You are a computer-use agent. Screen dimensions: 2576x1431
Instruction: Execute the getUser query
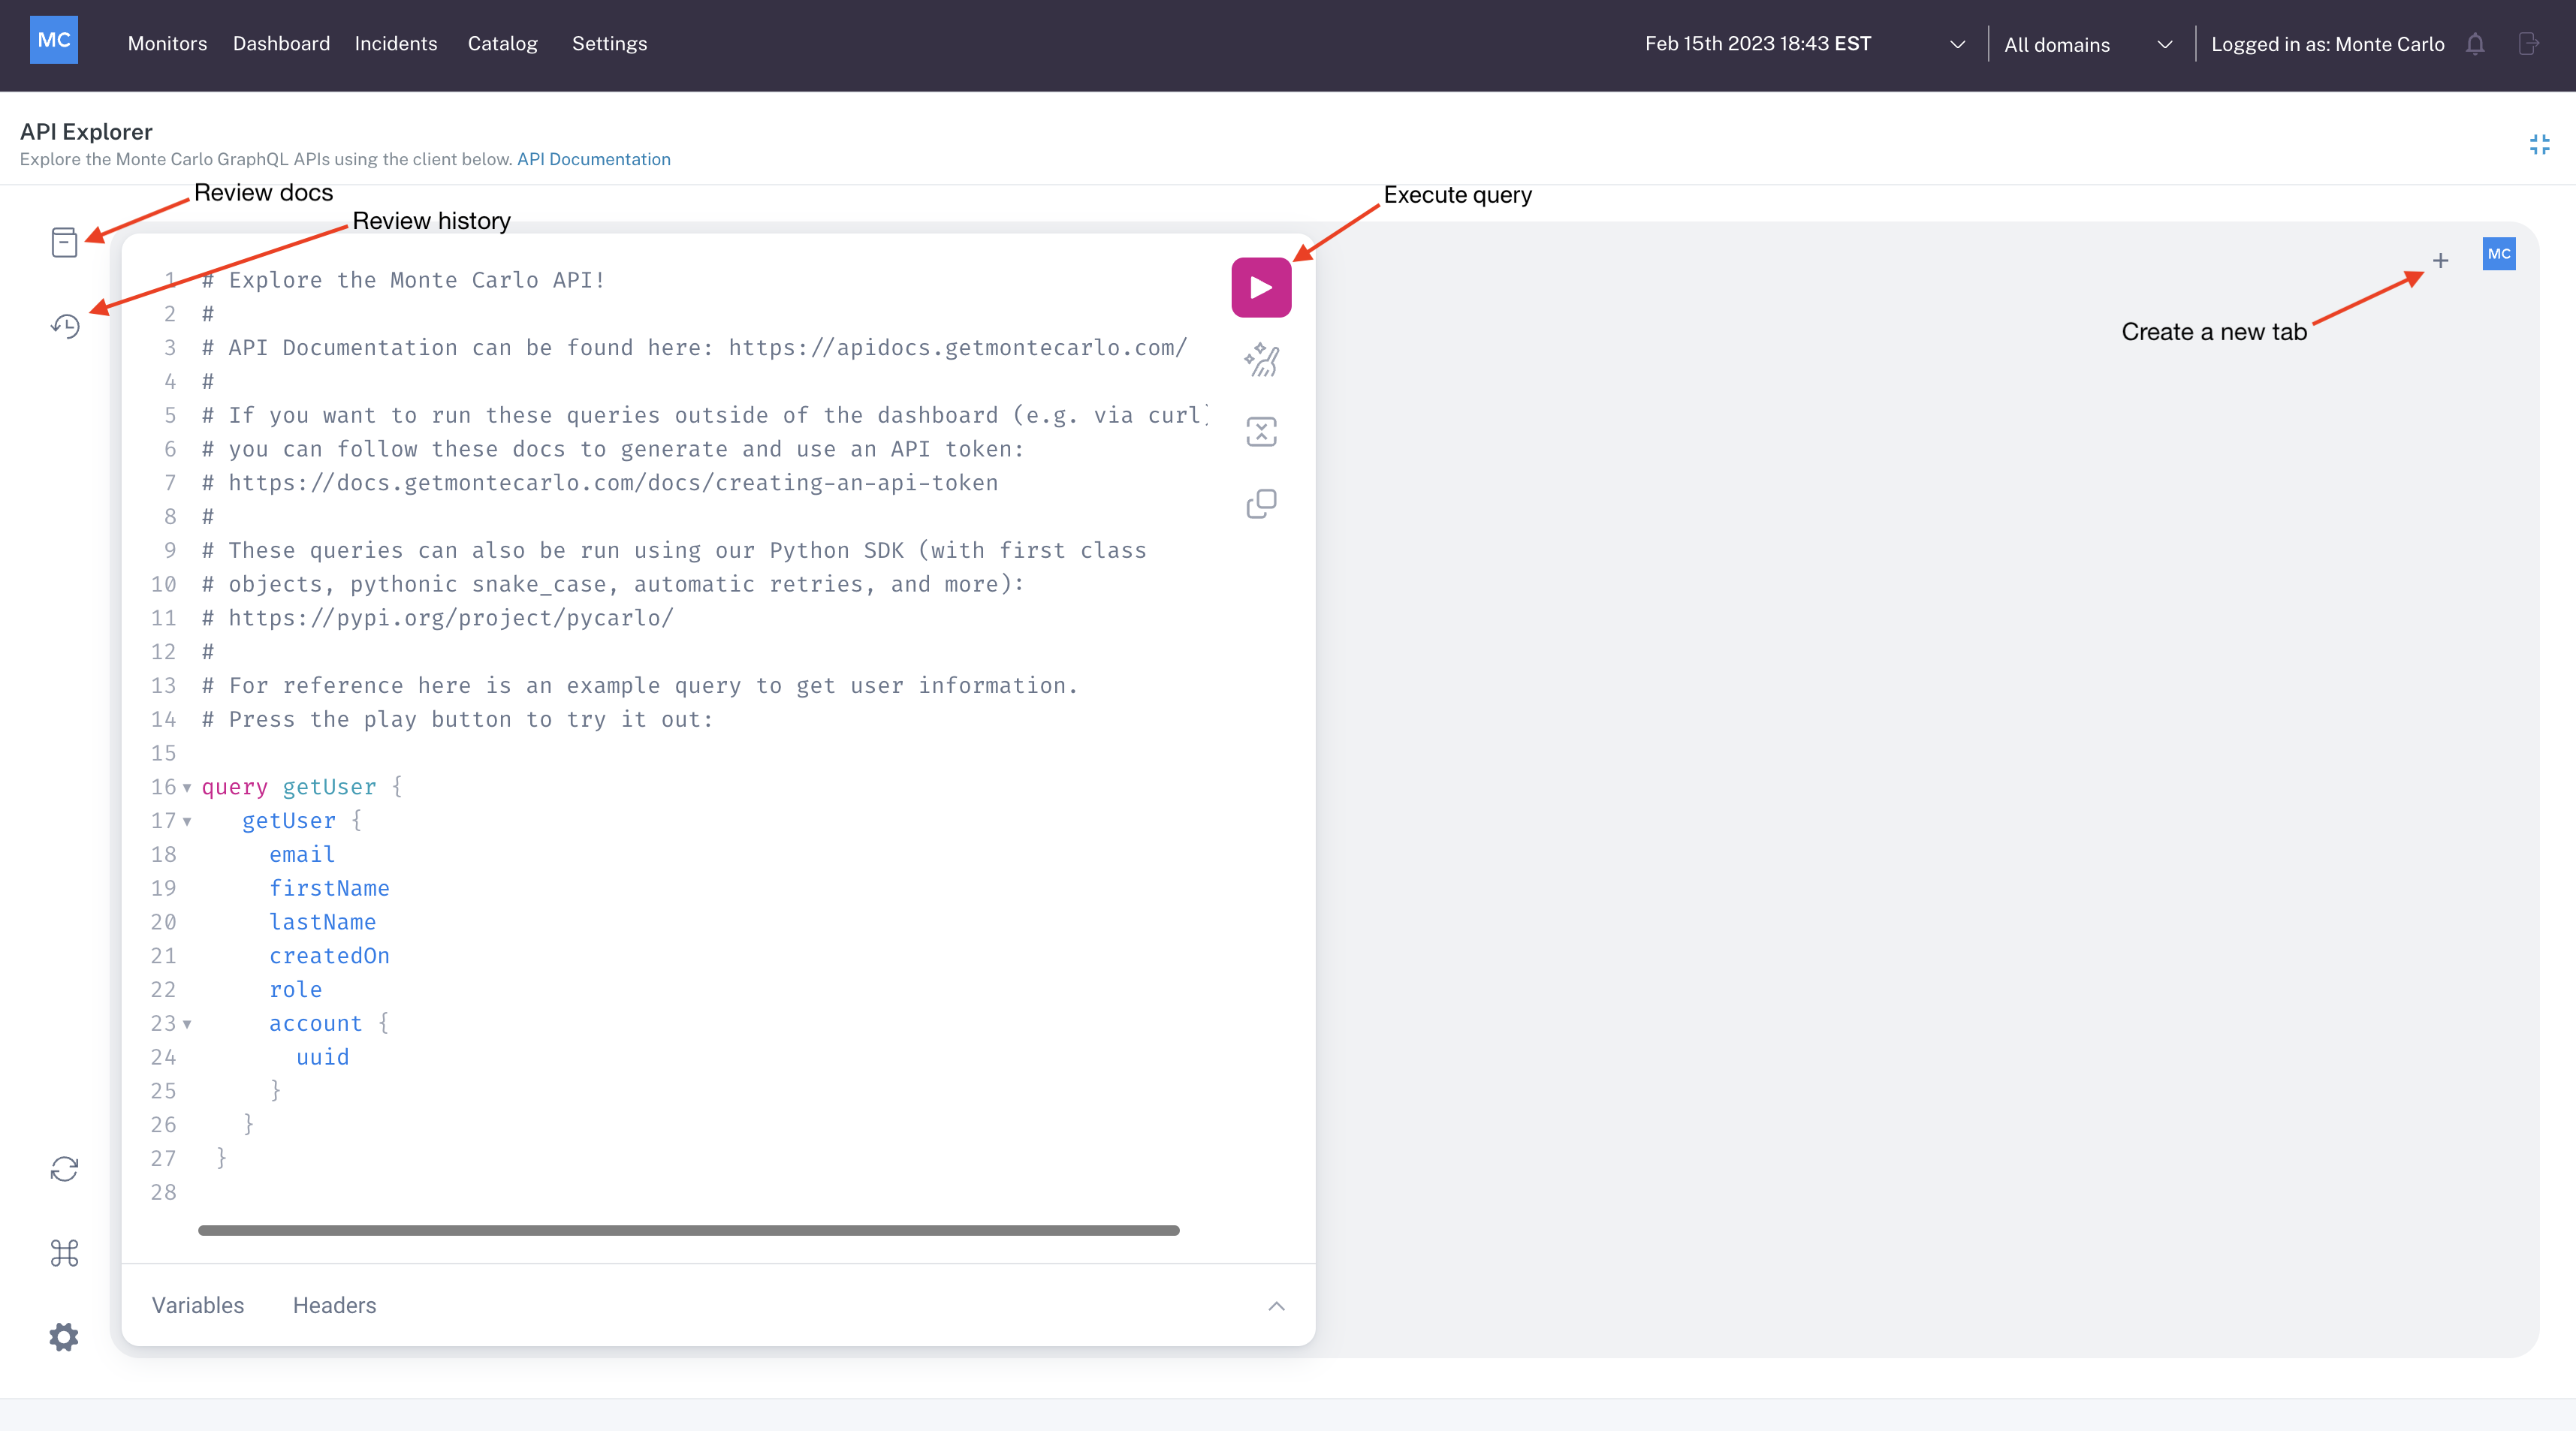click(1261, 288)
